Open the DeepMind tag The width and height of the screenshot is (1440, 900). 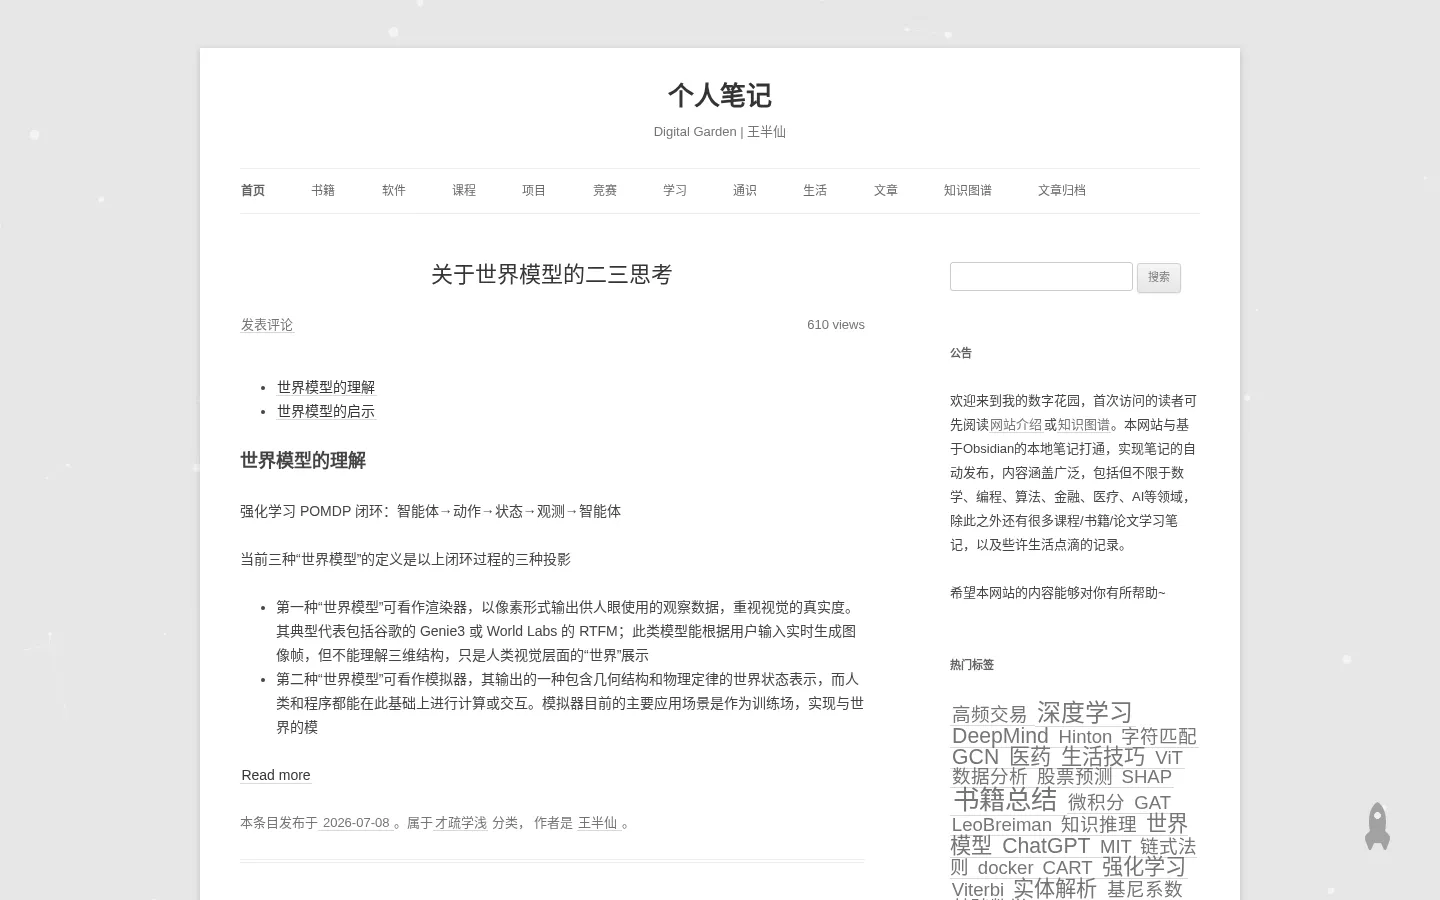1000,736
